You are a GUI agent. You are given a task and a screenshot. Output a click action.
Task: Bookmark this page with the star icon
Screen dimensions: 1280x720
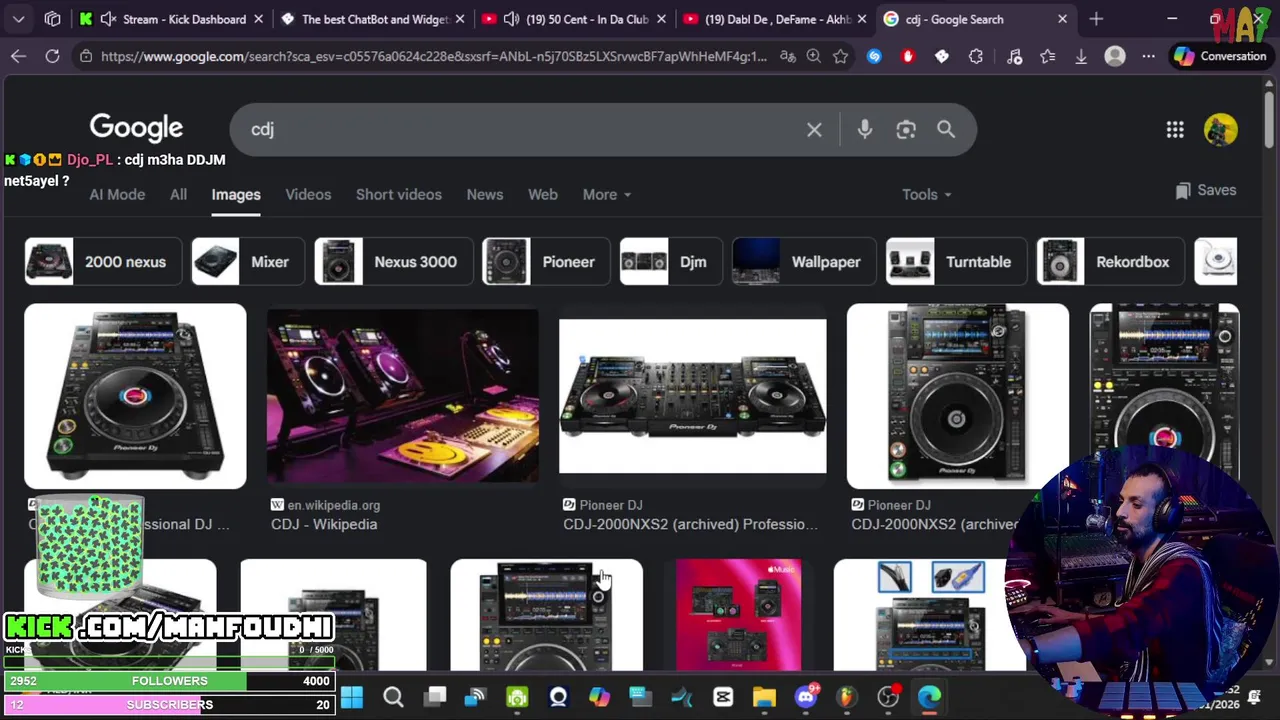click(x=841, y=57)
